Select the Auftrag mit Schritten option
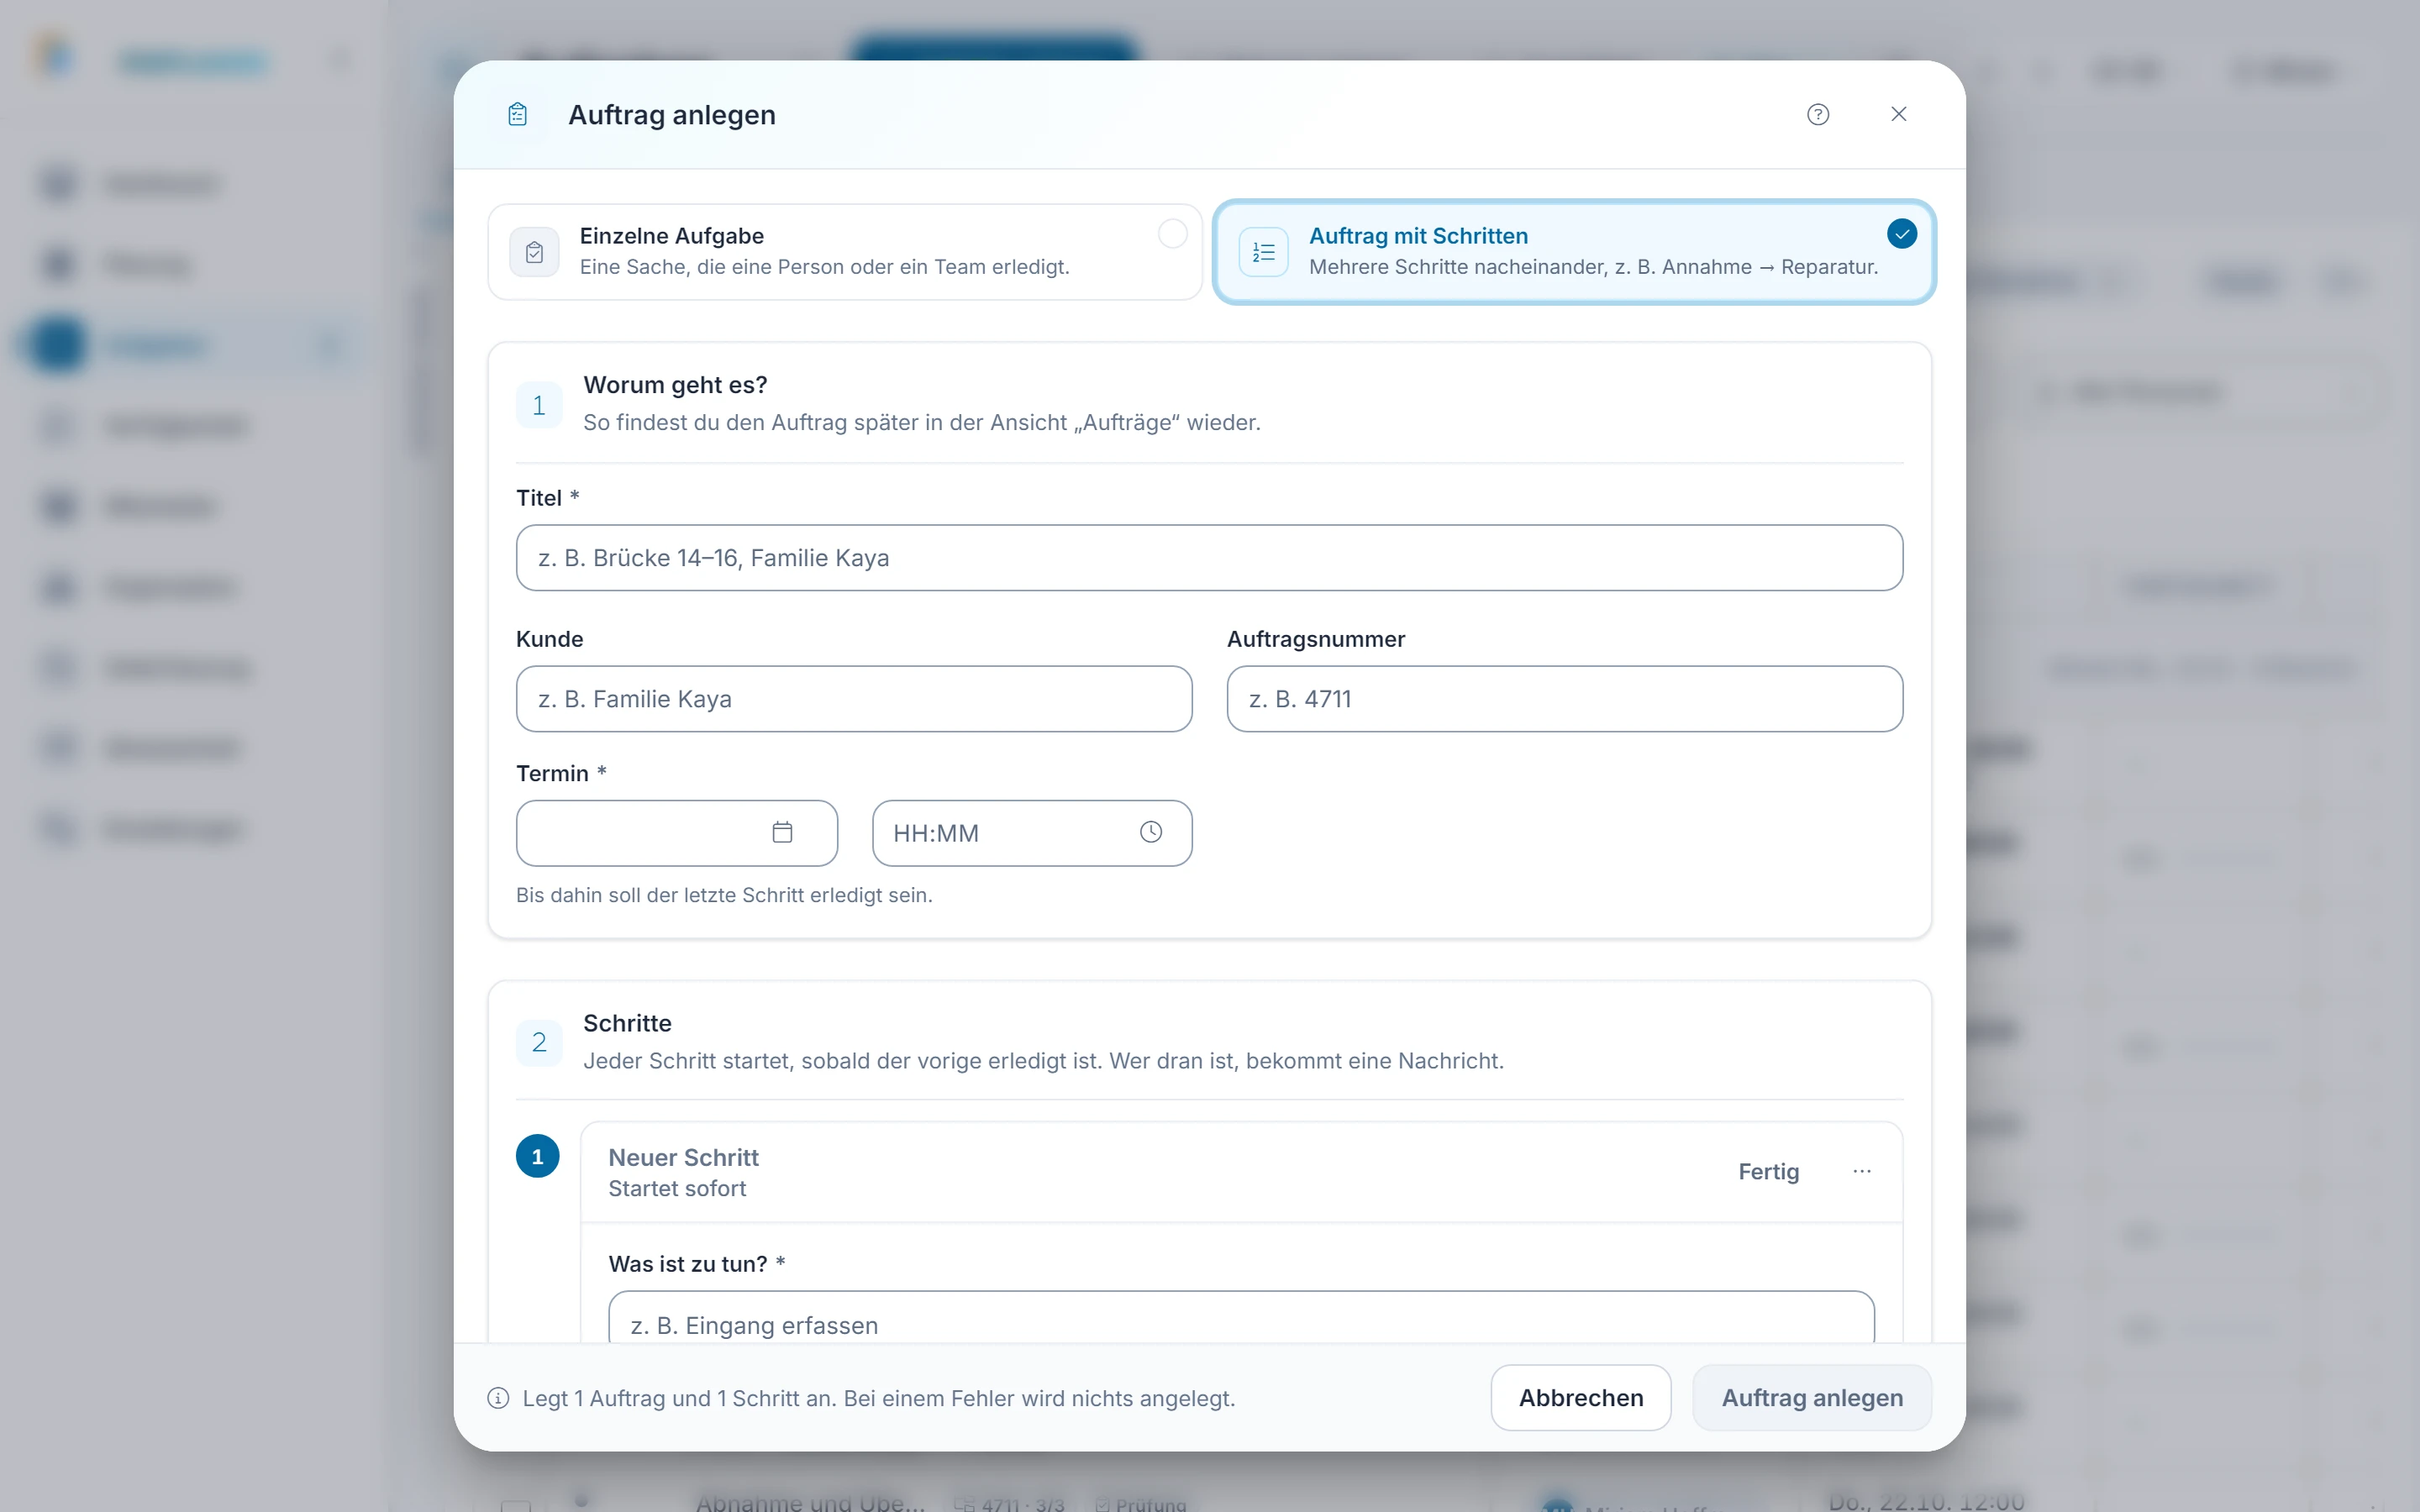 click(1574, 251)
